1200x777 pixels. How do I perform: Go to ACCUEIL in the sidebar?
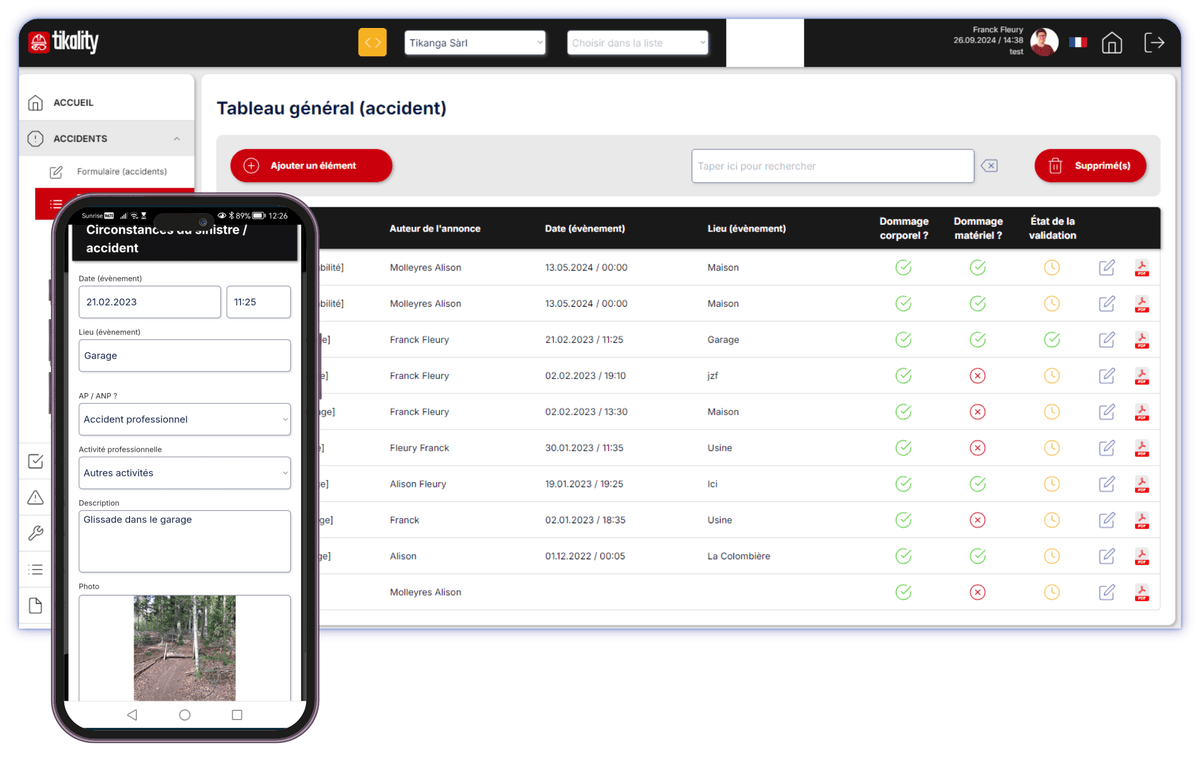pyautogui.click(x=73, y=103)
